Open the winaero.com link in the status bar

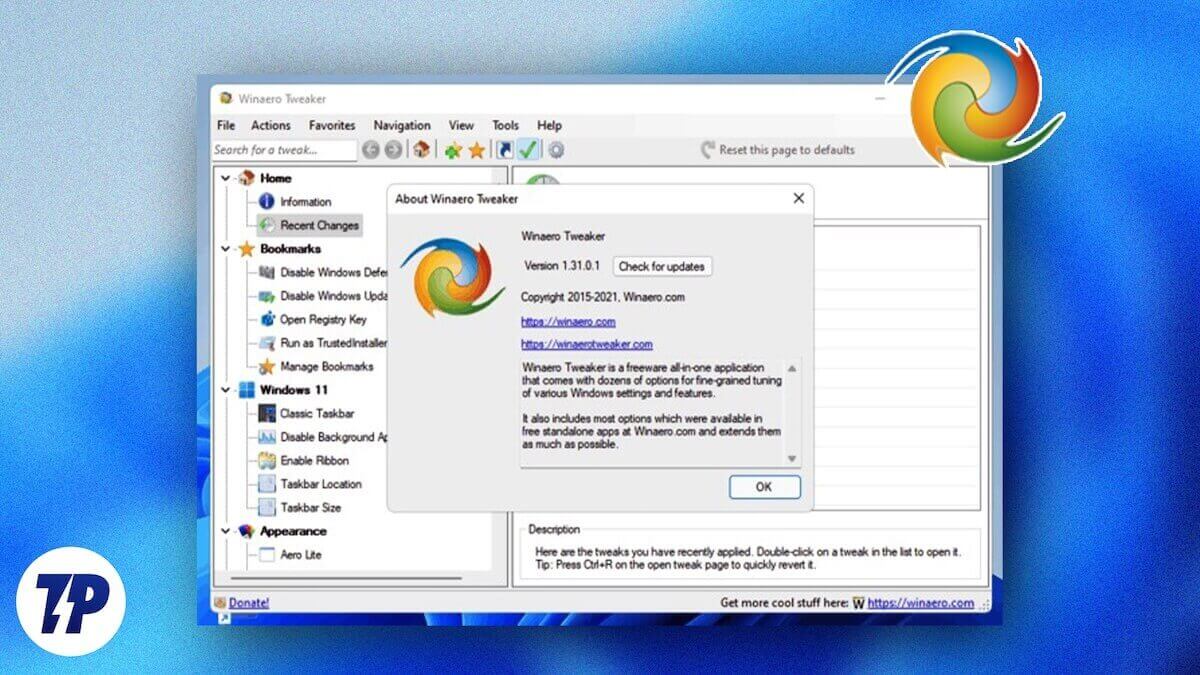coord(920,603)
